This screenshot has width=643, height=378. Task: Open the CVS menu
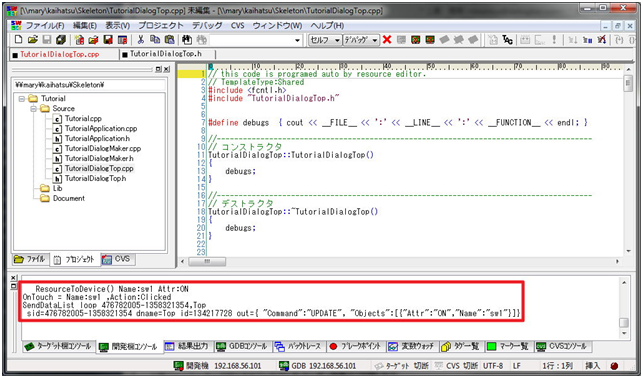click(x=237, y=25)
